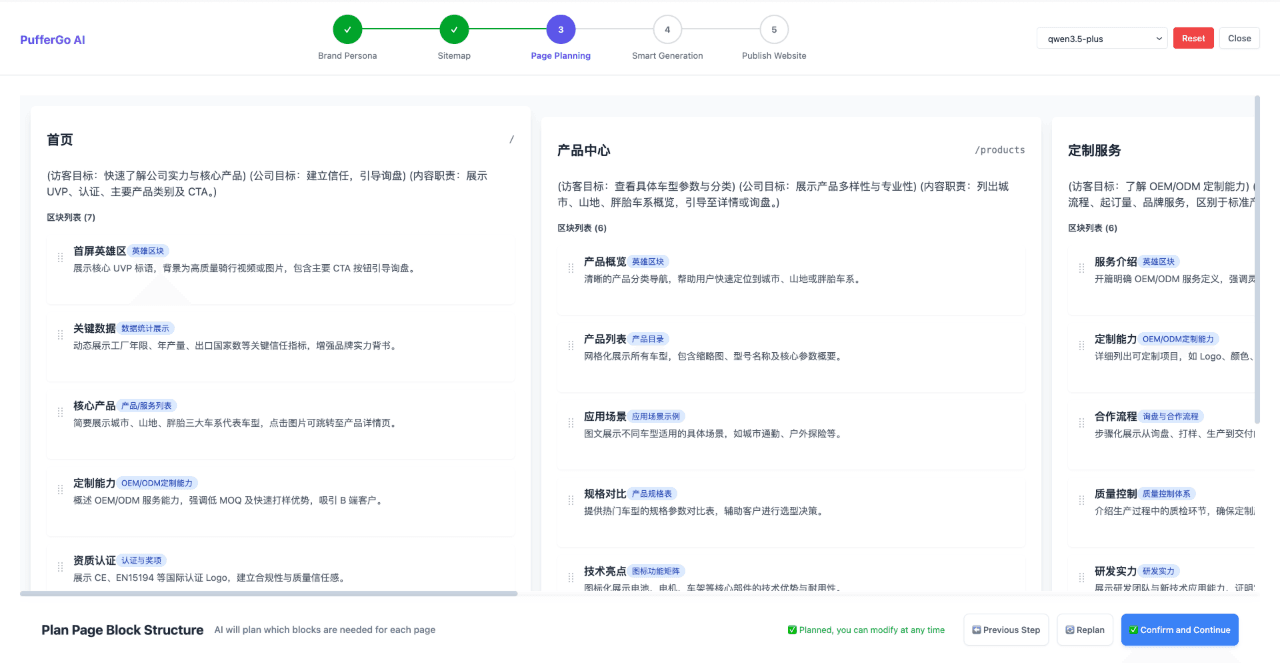Select the Publish Website step circle
Screen dimensions: 1280x663
773,30
